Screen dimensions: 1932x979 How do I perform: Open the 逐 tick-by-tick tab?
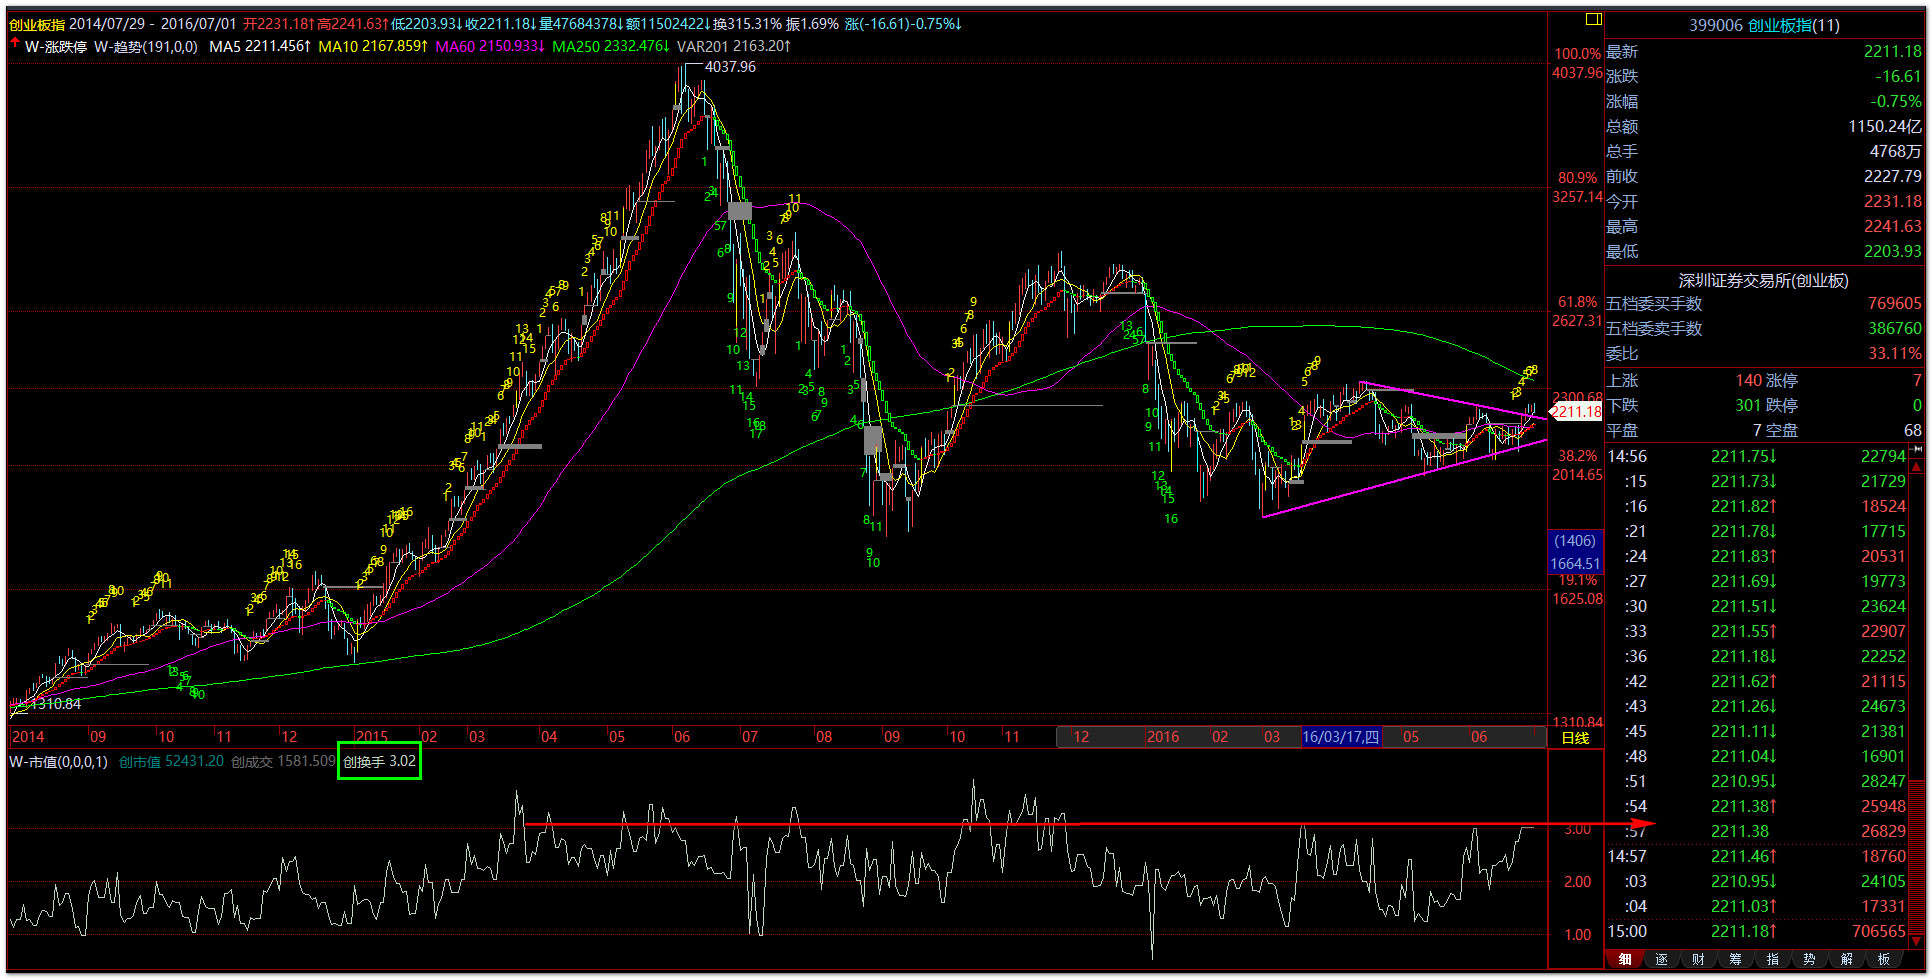pos(1662,959)
